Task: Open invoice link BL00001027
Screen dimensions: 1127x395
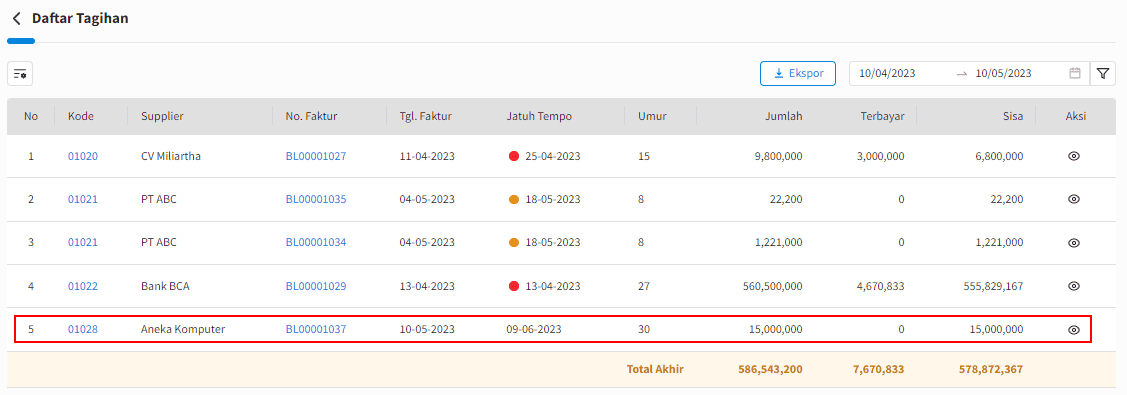Action: pyautogui.click(x=316, y=156)
